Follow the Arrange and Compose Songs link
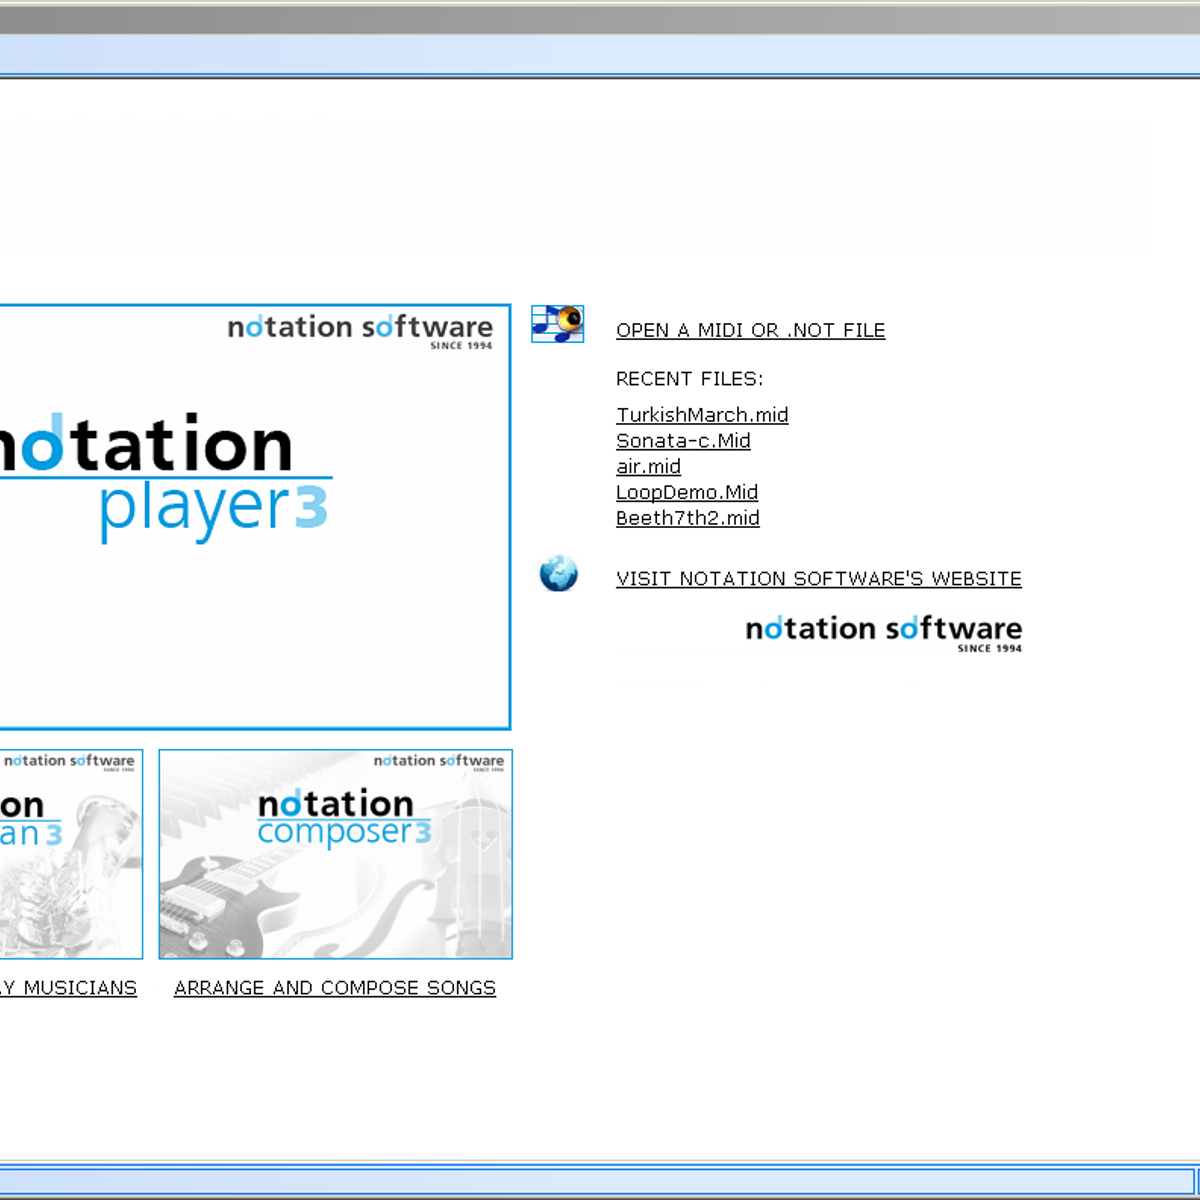 [x=335, y=988]
